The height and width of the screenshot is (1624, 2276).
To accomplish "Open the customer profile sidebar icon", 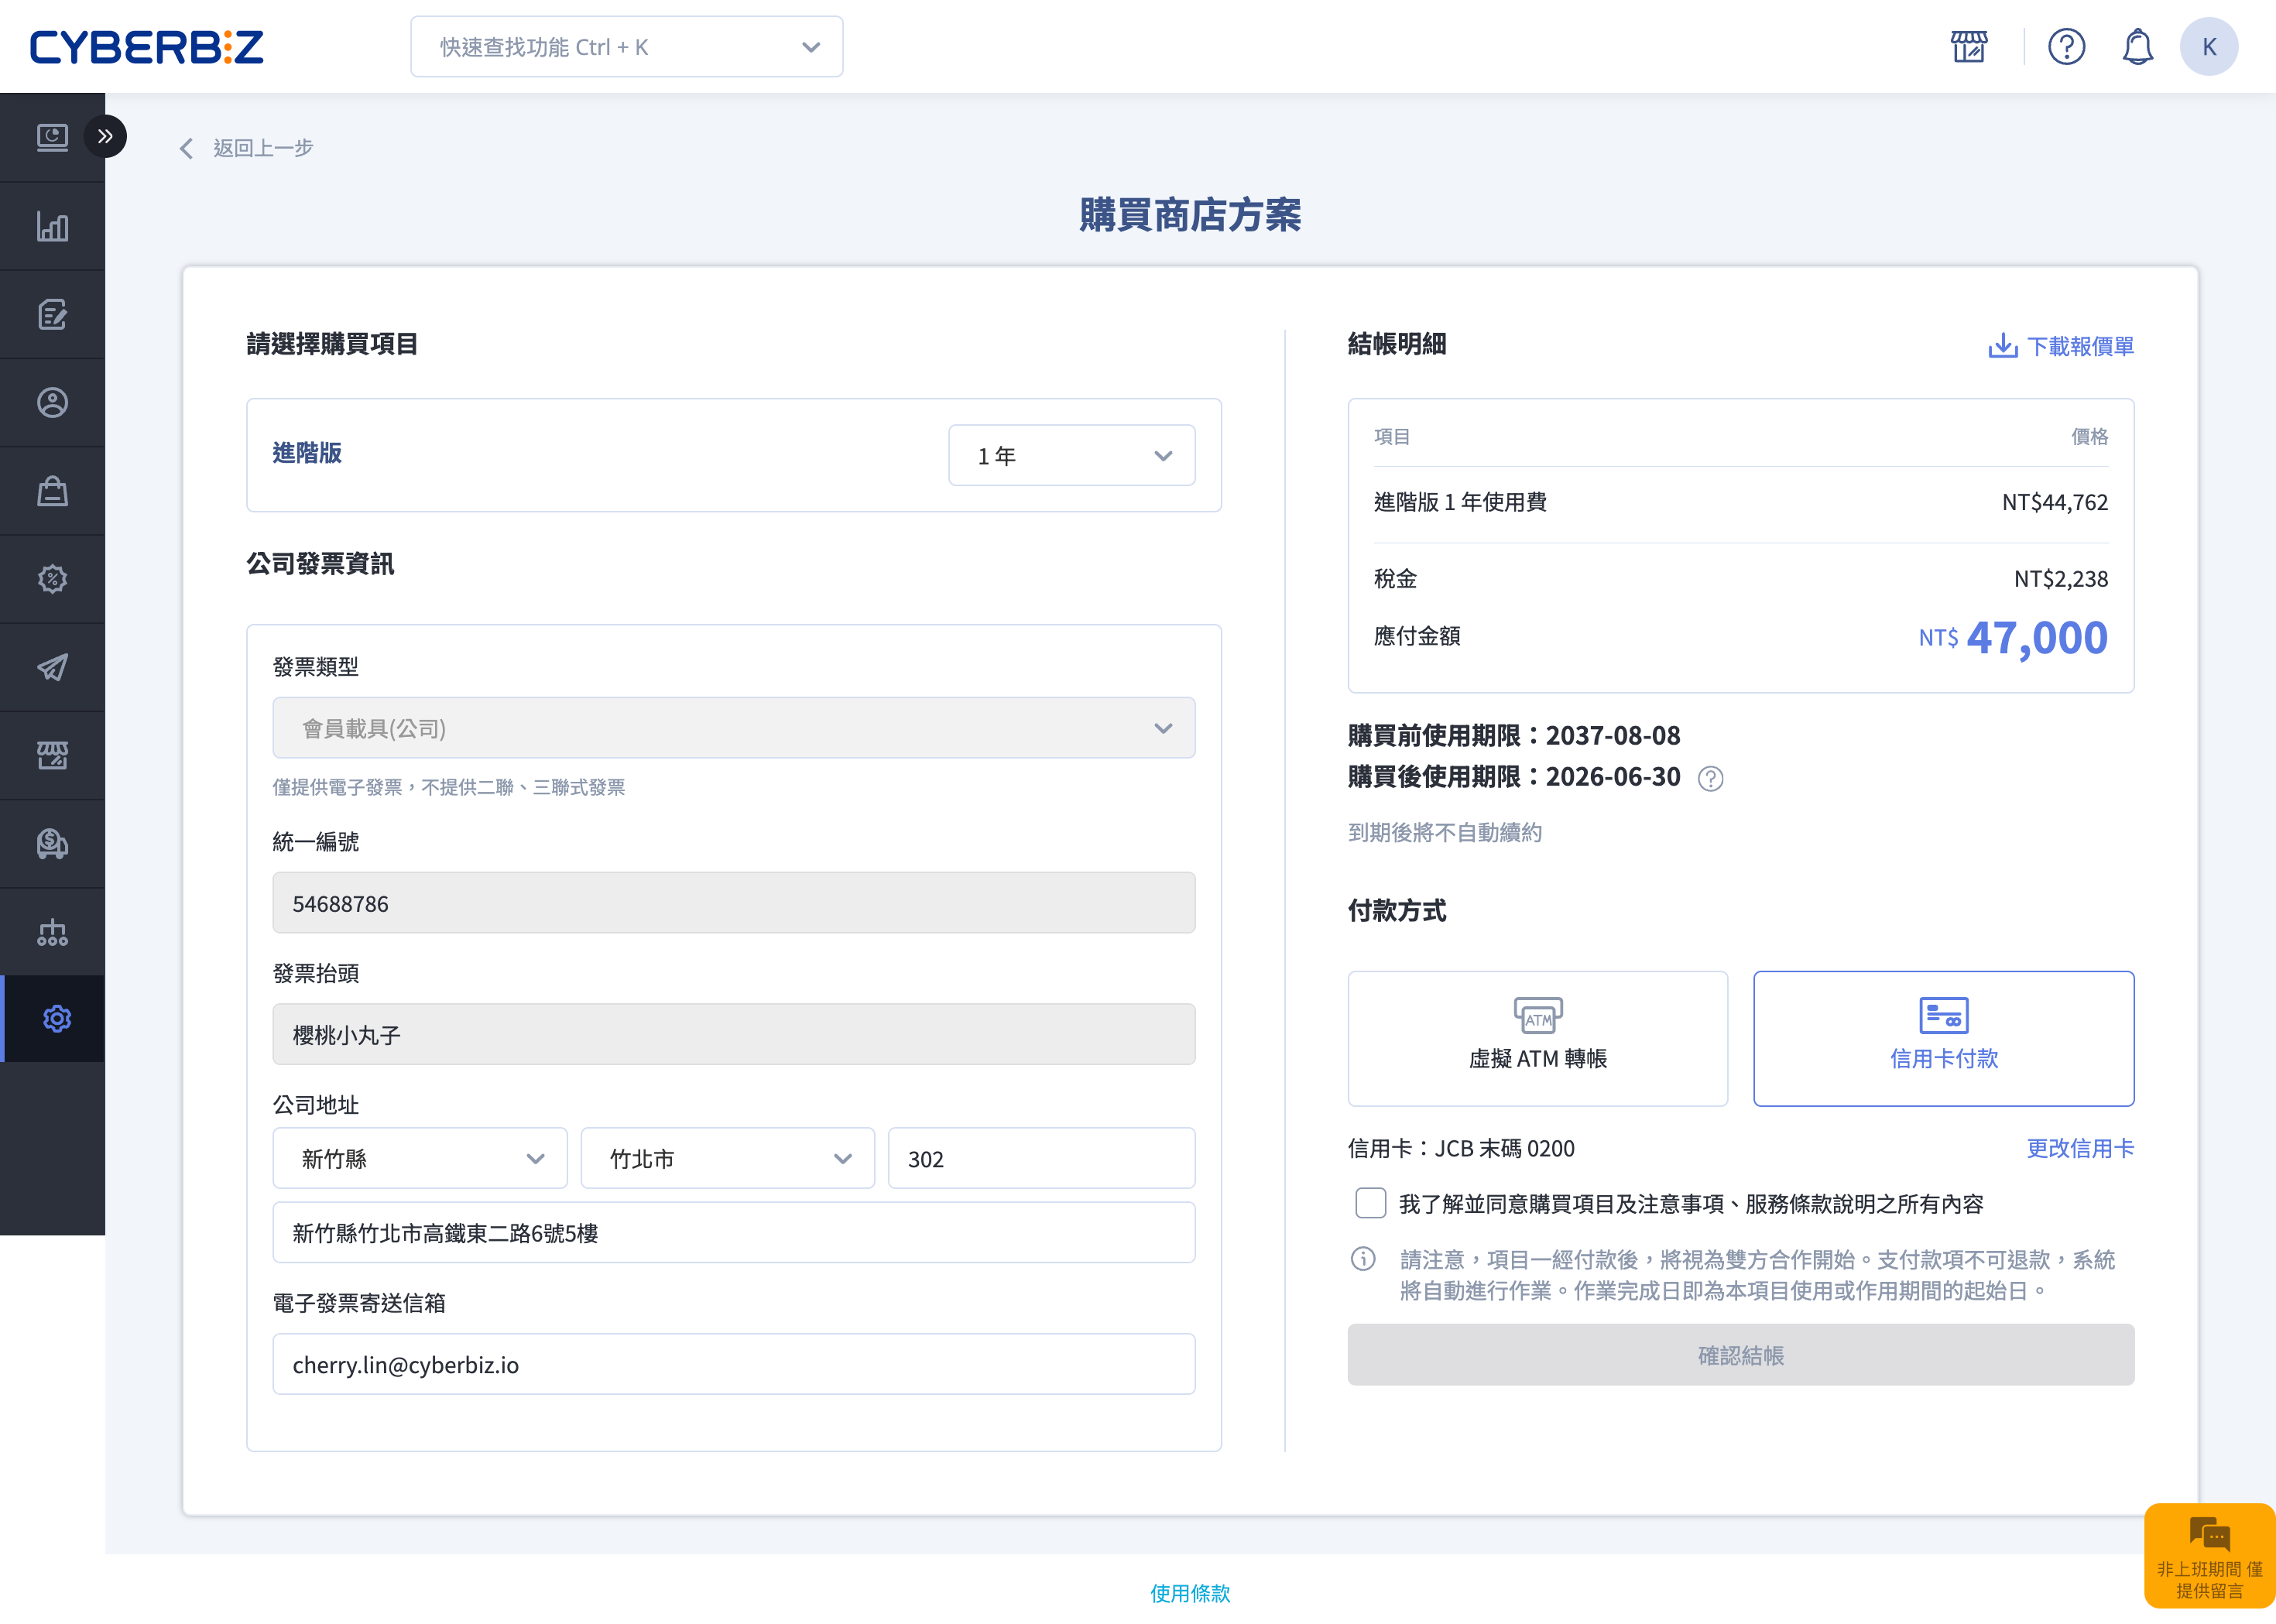I will (x=52, y=403).
